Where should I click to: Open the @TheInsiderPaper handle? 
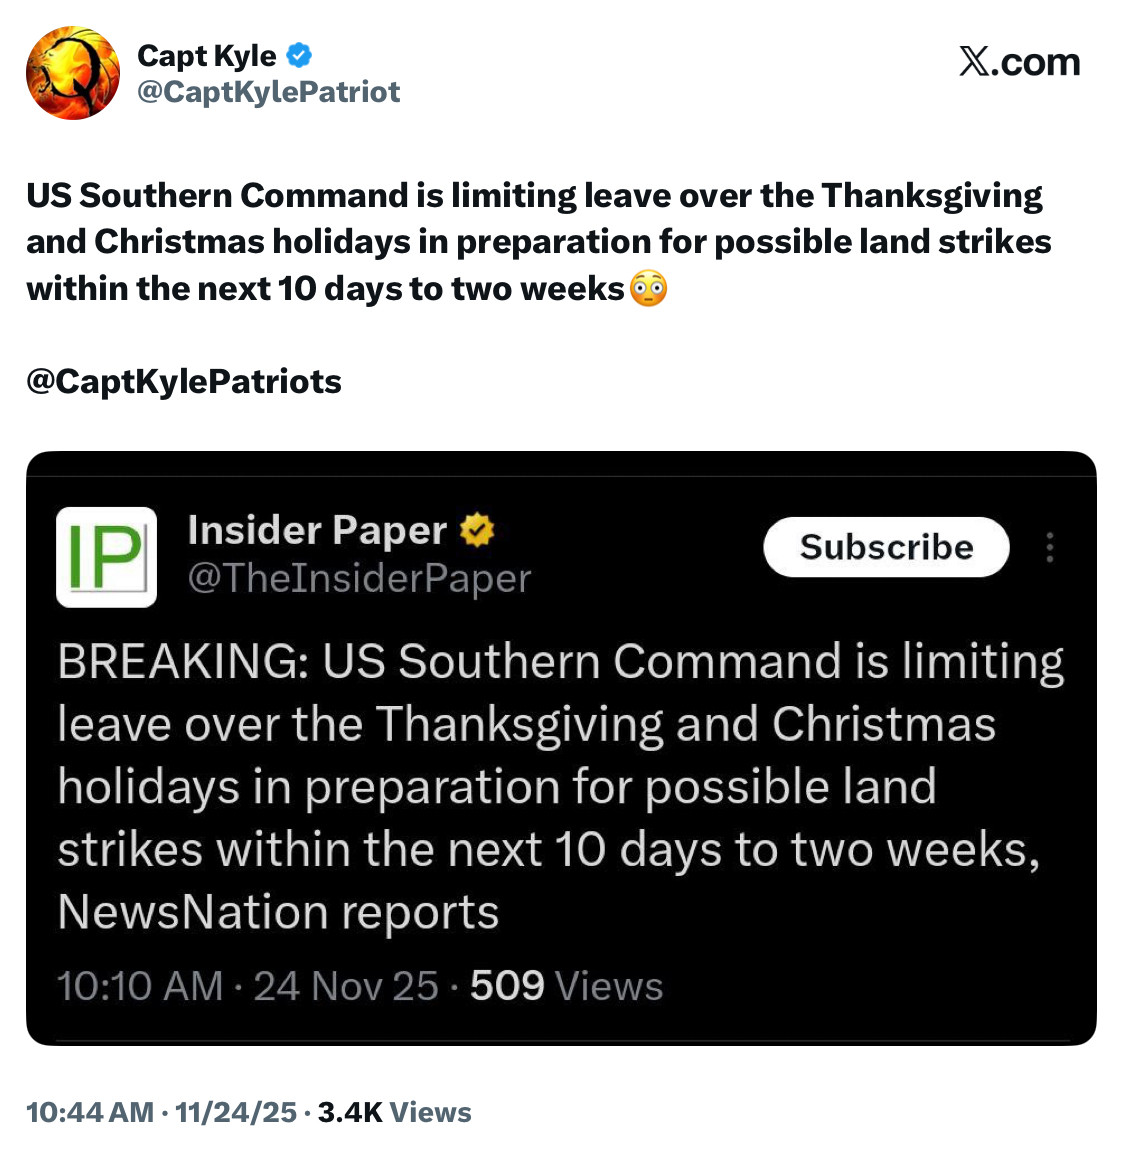pos(359,578)
